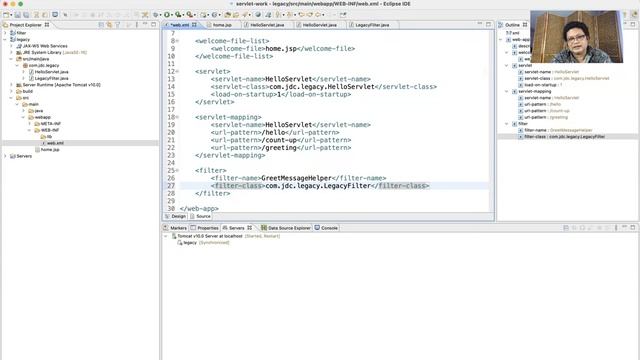Open the Run button dropdown arrow

click(172, 15)
